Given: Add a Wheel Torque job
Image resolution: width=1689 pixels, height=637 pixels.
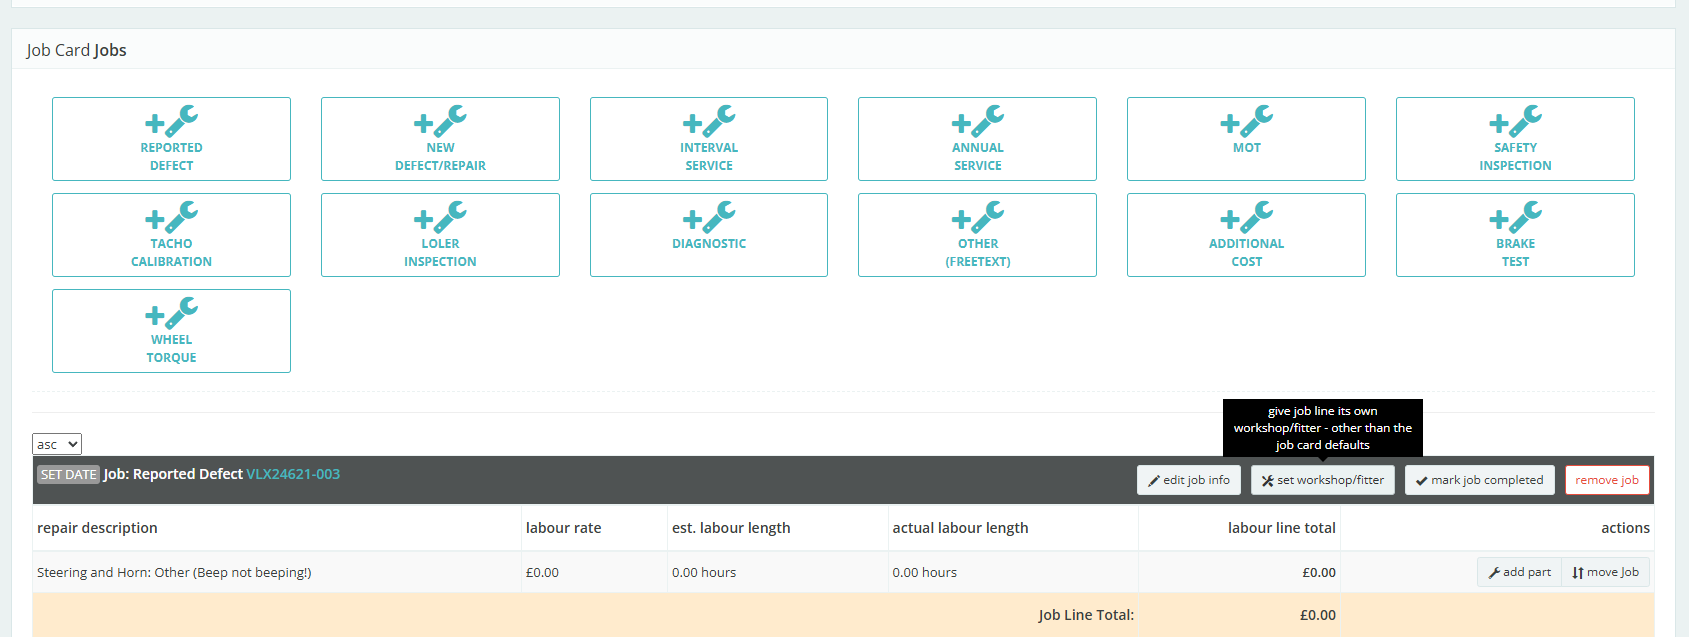Looking at the screenshot, I should 171,331.
